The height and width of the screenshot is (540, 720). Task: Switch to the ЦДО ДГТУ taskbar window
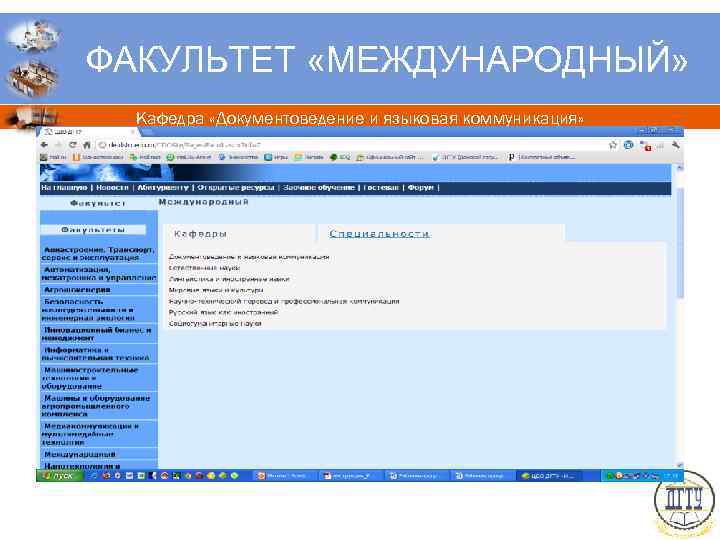(549, 476)
